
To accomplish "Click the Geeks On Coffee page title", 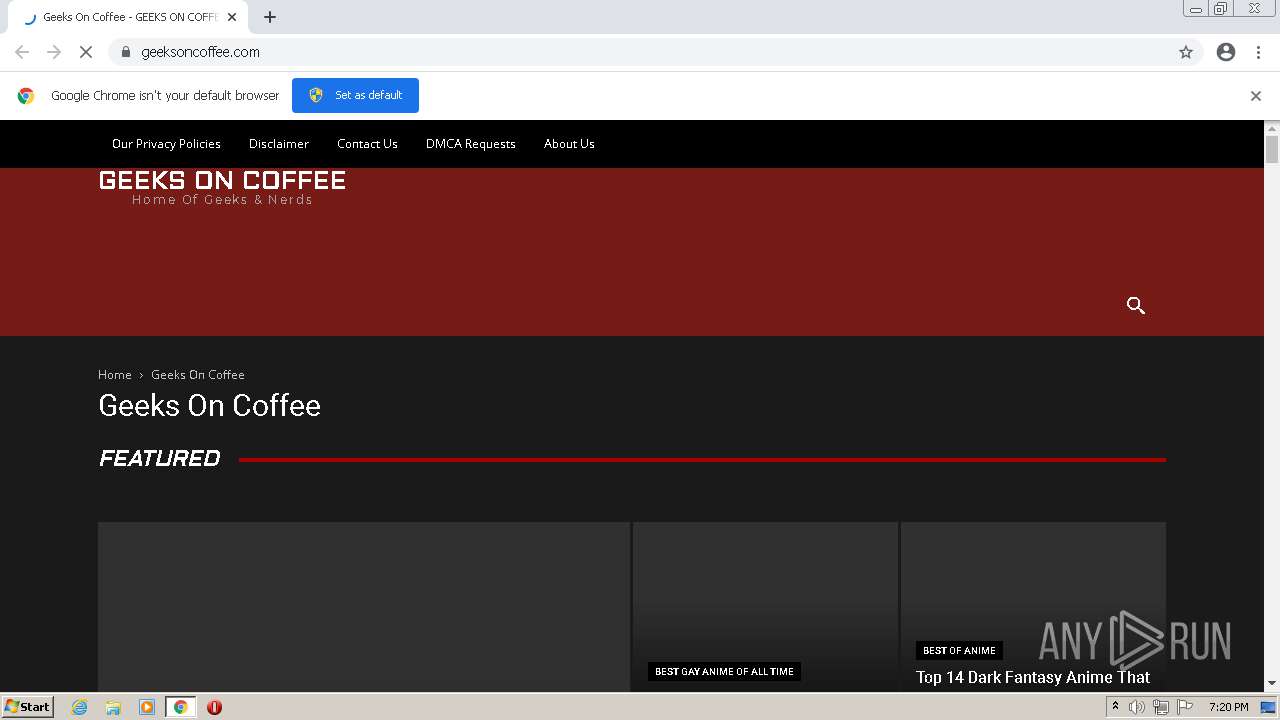I will pos(209,405).
